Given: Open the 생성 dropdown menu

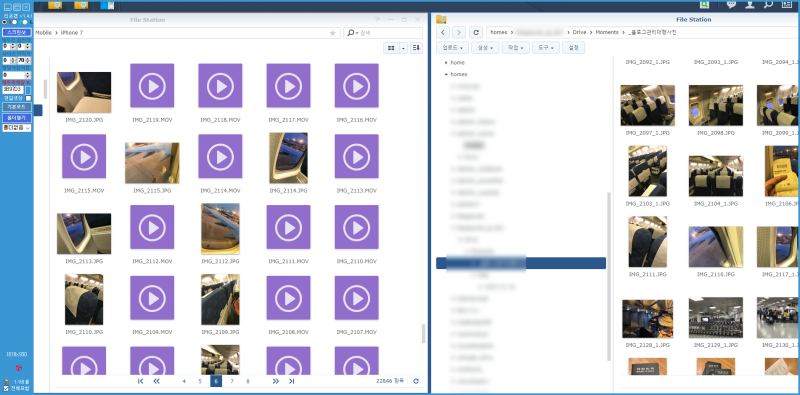Looking at the screenshot, I should 485,47.
